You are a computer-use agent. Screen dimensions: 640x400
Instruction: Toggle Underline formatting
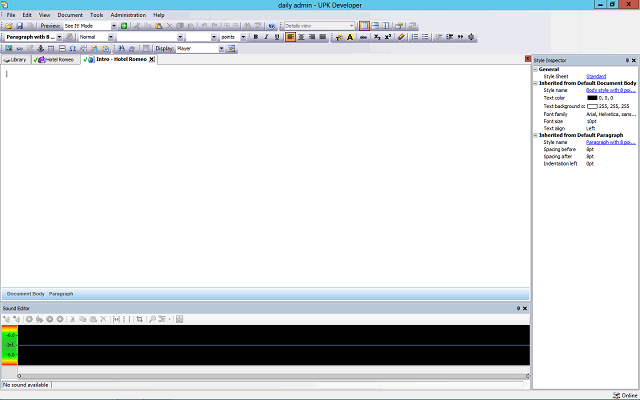(277, 37)
